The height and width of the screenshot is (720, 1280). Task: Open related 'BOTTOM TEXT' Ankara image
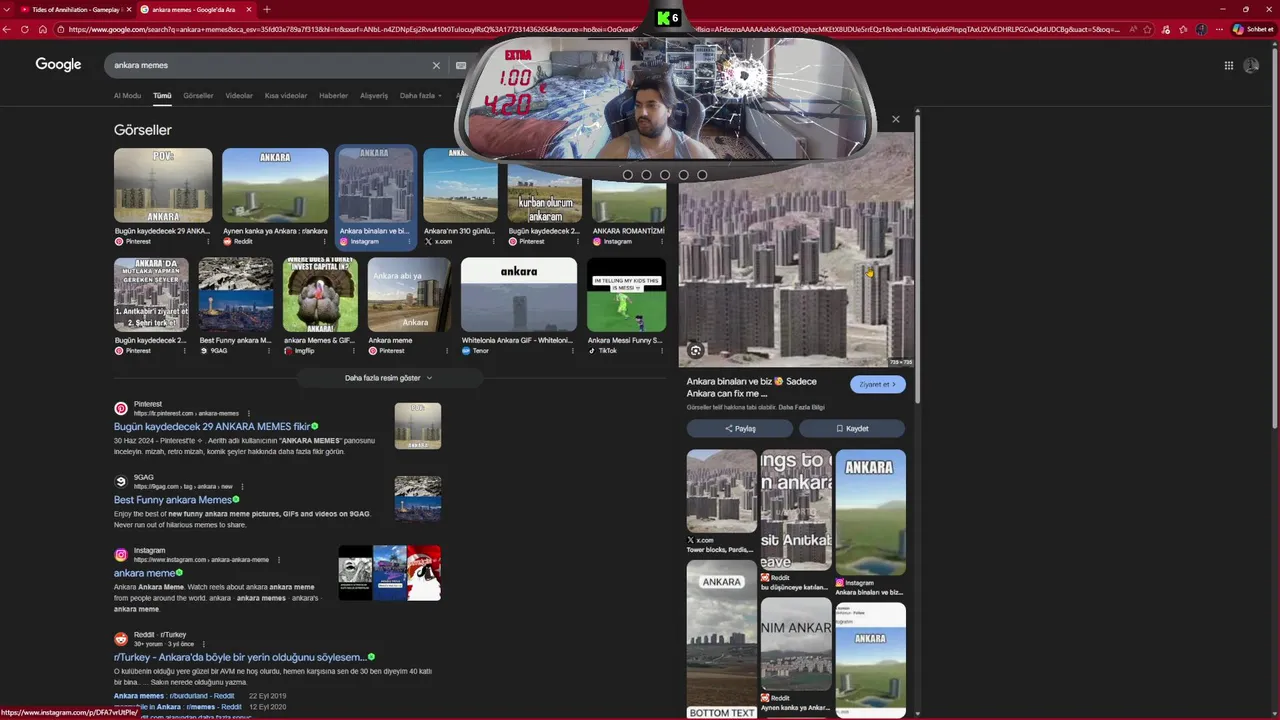[x=722, y=640]
